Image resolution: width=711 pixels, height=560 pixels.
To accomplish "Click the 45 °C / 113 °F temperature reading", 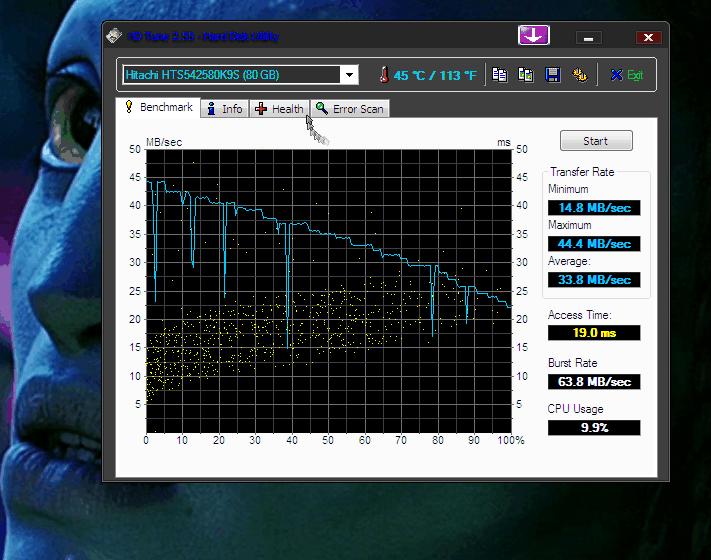I will (x=435, y=75).
